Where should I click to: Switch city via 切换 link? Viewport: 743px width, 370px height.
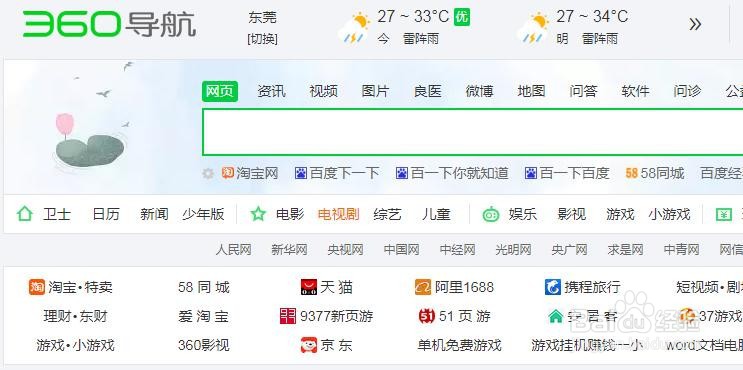[x=263, y=39]
